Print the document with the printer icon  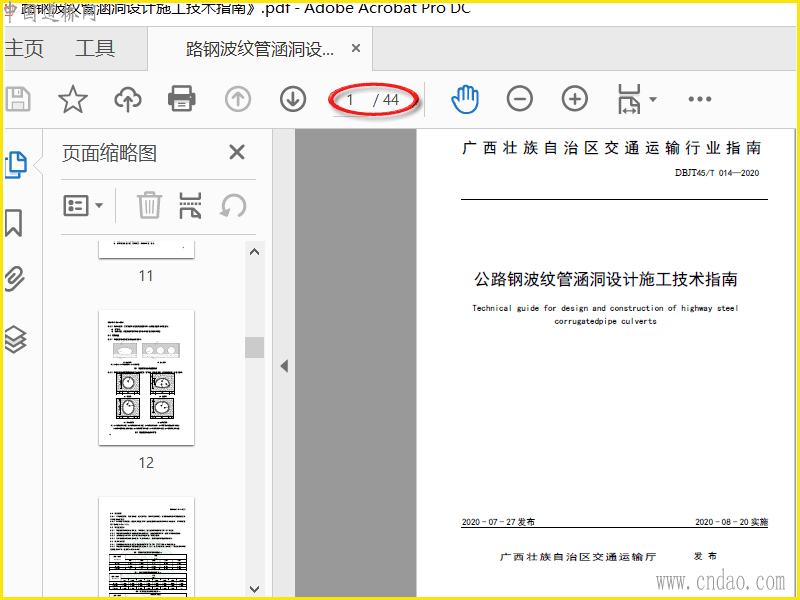coord(182,98)
